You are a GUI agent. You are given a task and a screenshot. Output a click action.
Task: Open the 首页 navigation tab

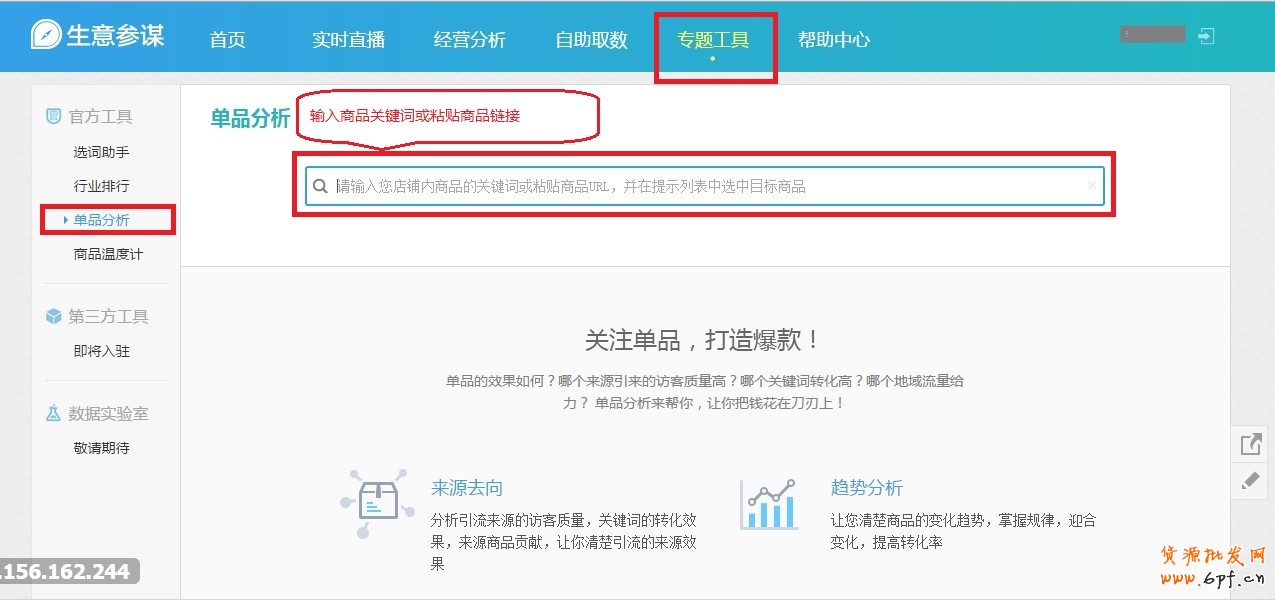click(227, 40)
